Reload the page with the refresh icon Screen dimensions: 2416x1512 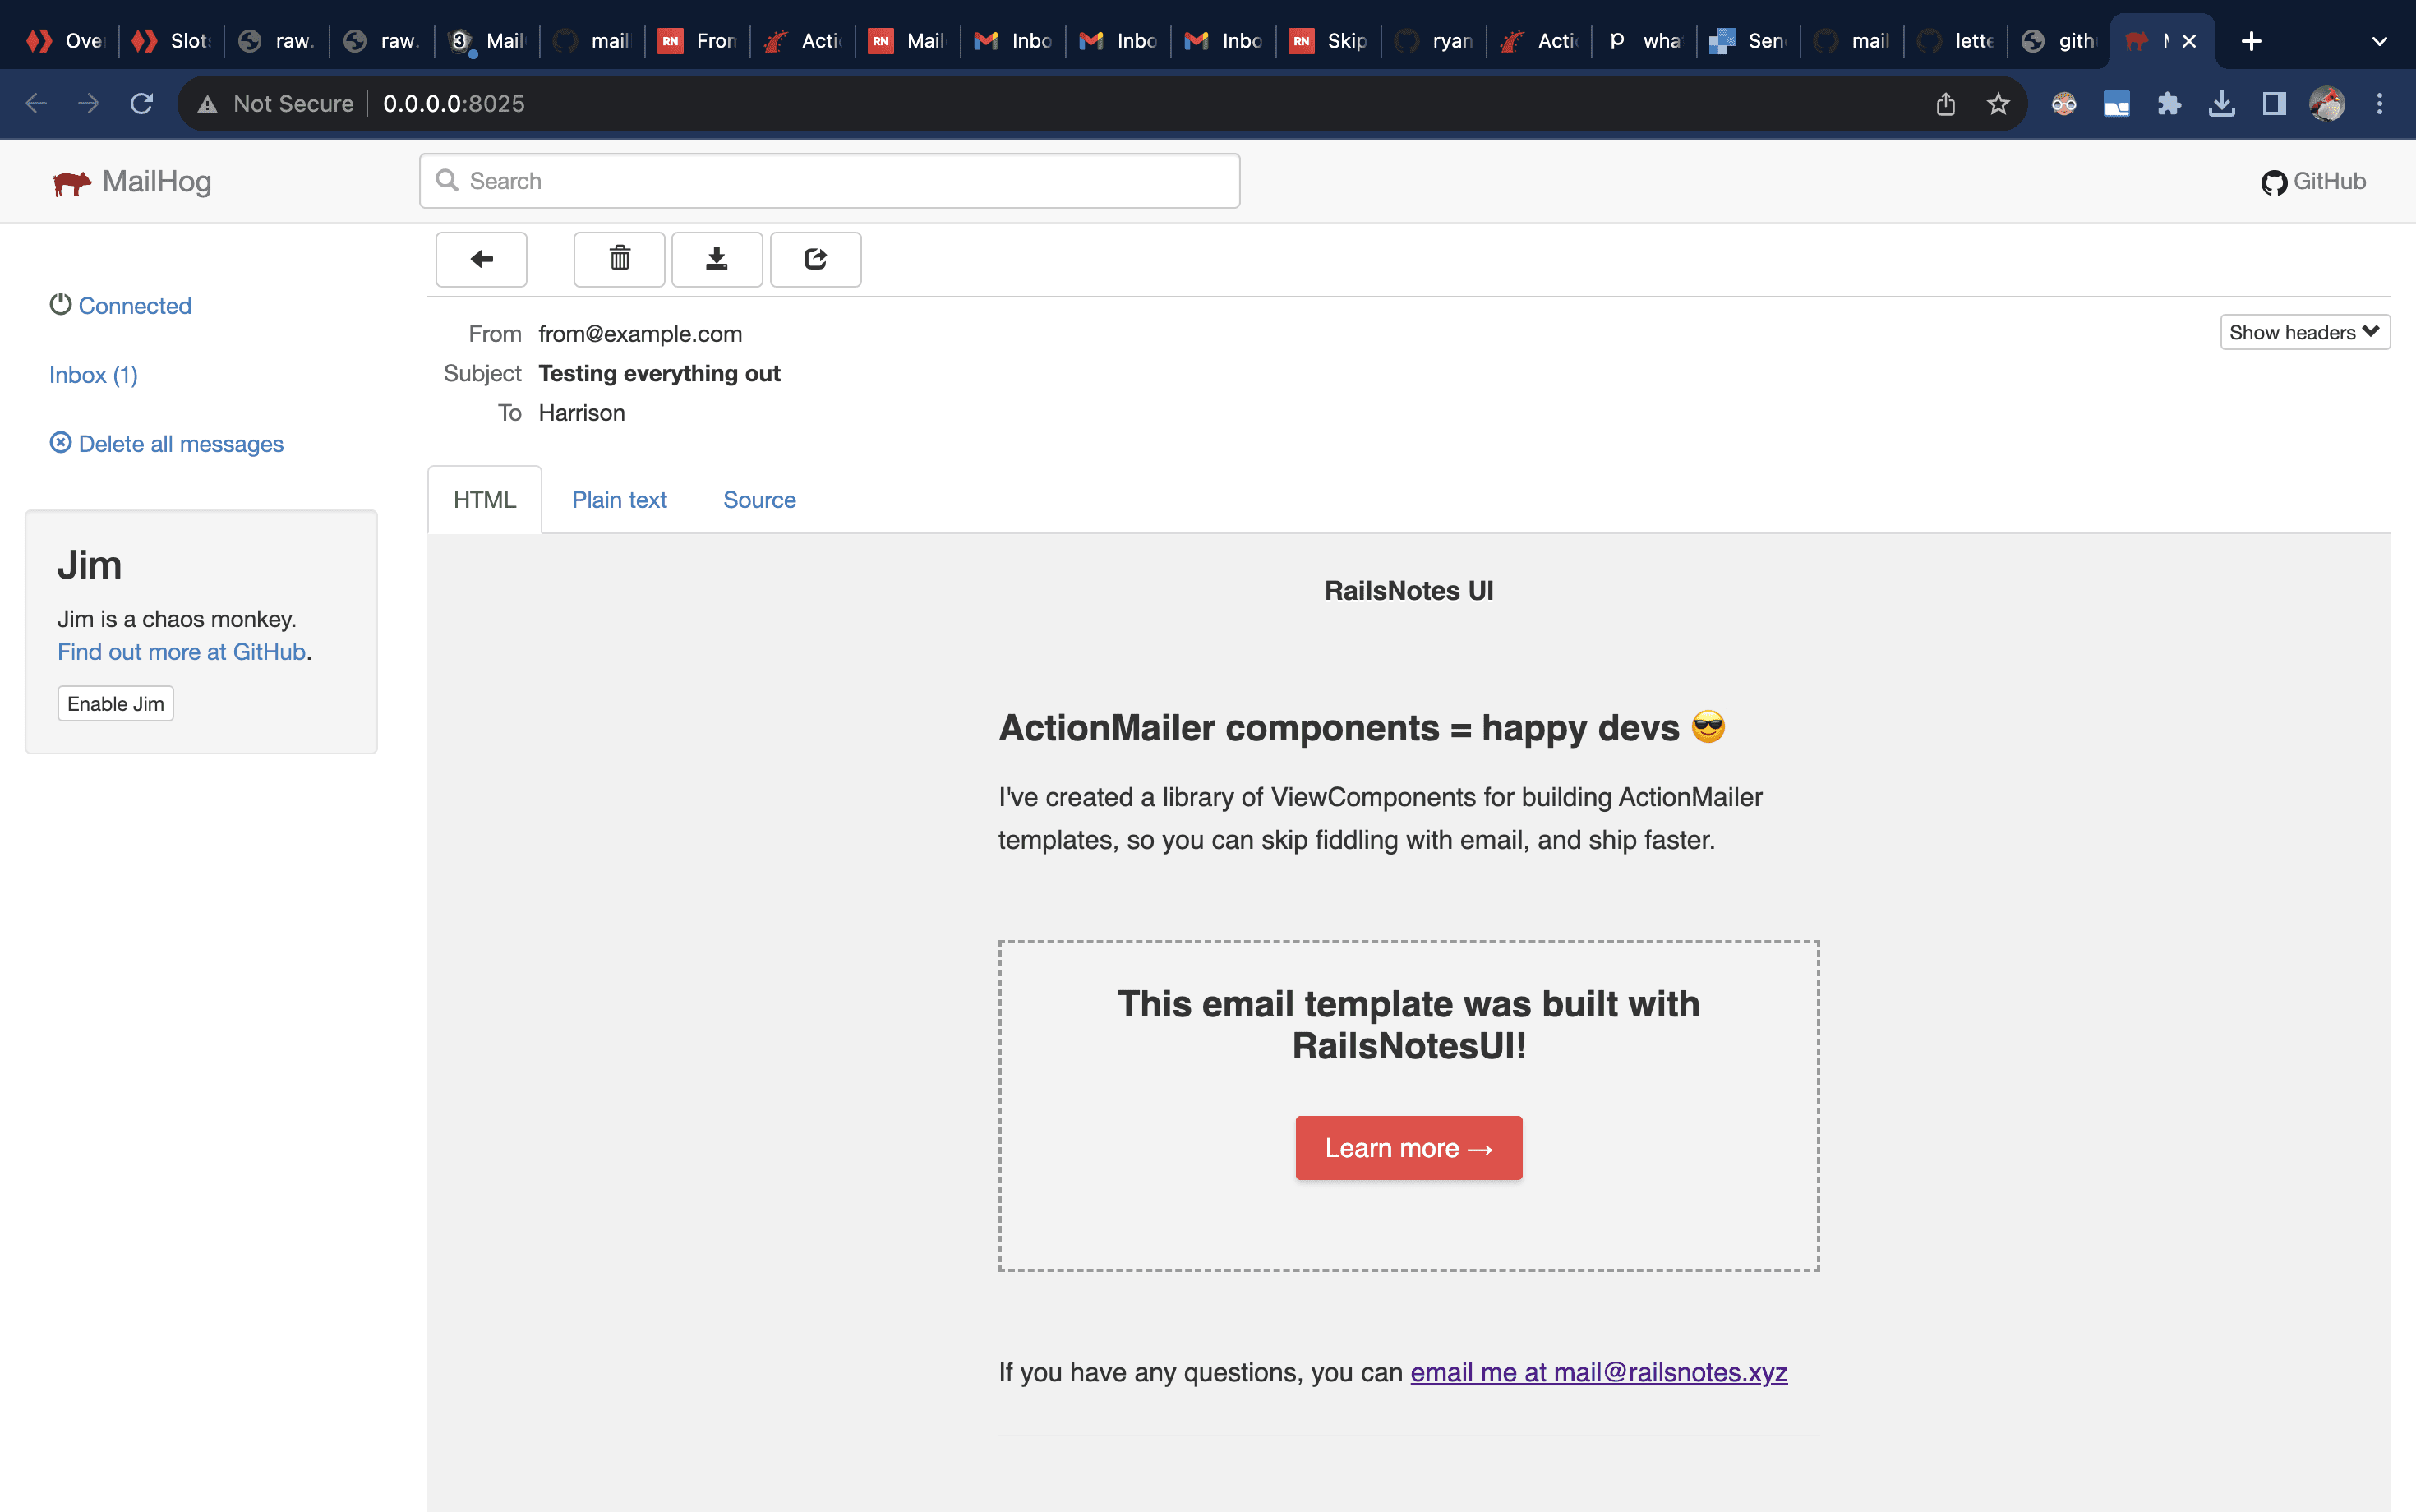click(x=142, y=104)
